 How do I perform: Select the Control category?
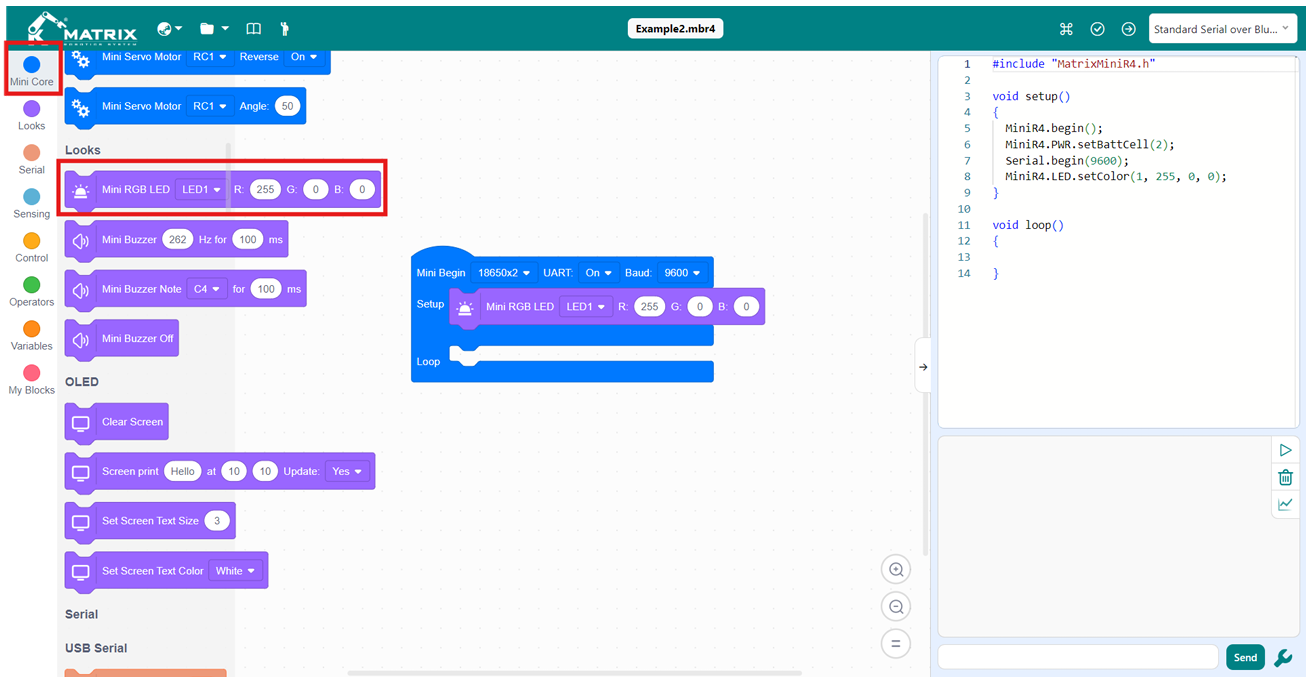[32, 247]
